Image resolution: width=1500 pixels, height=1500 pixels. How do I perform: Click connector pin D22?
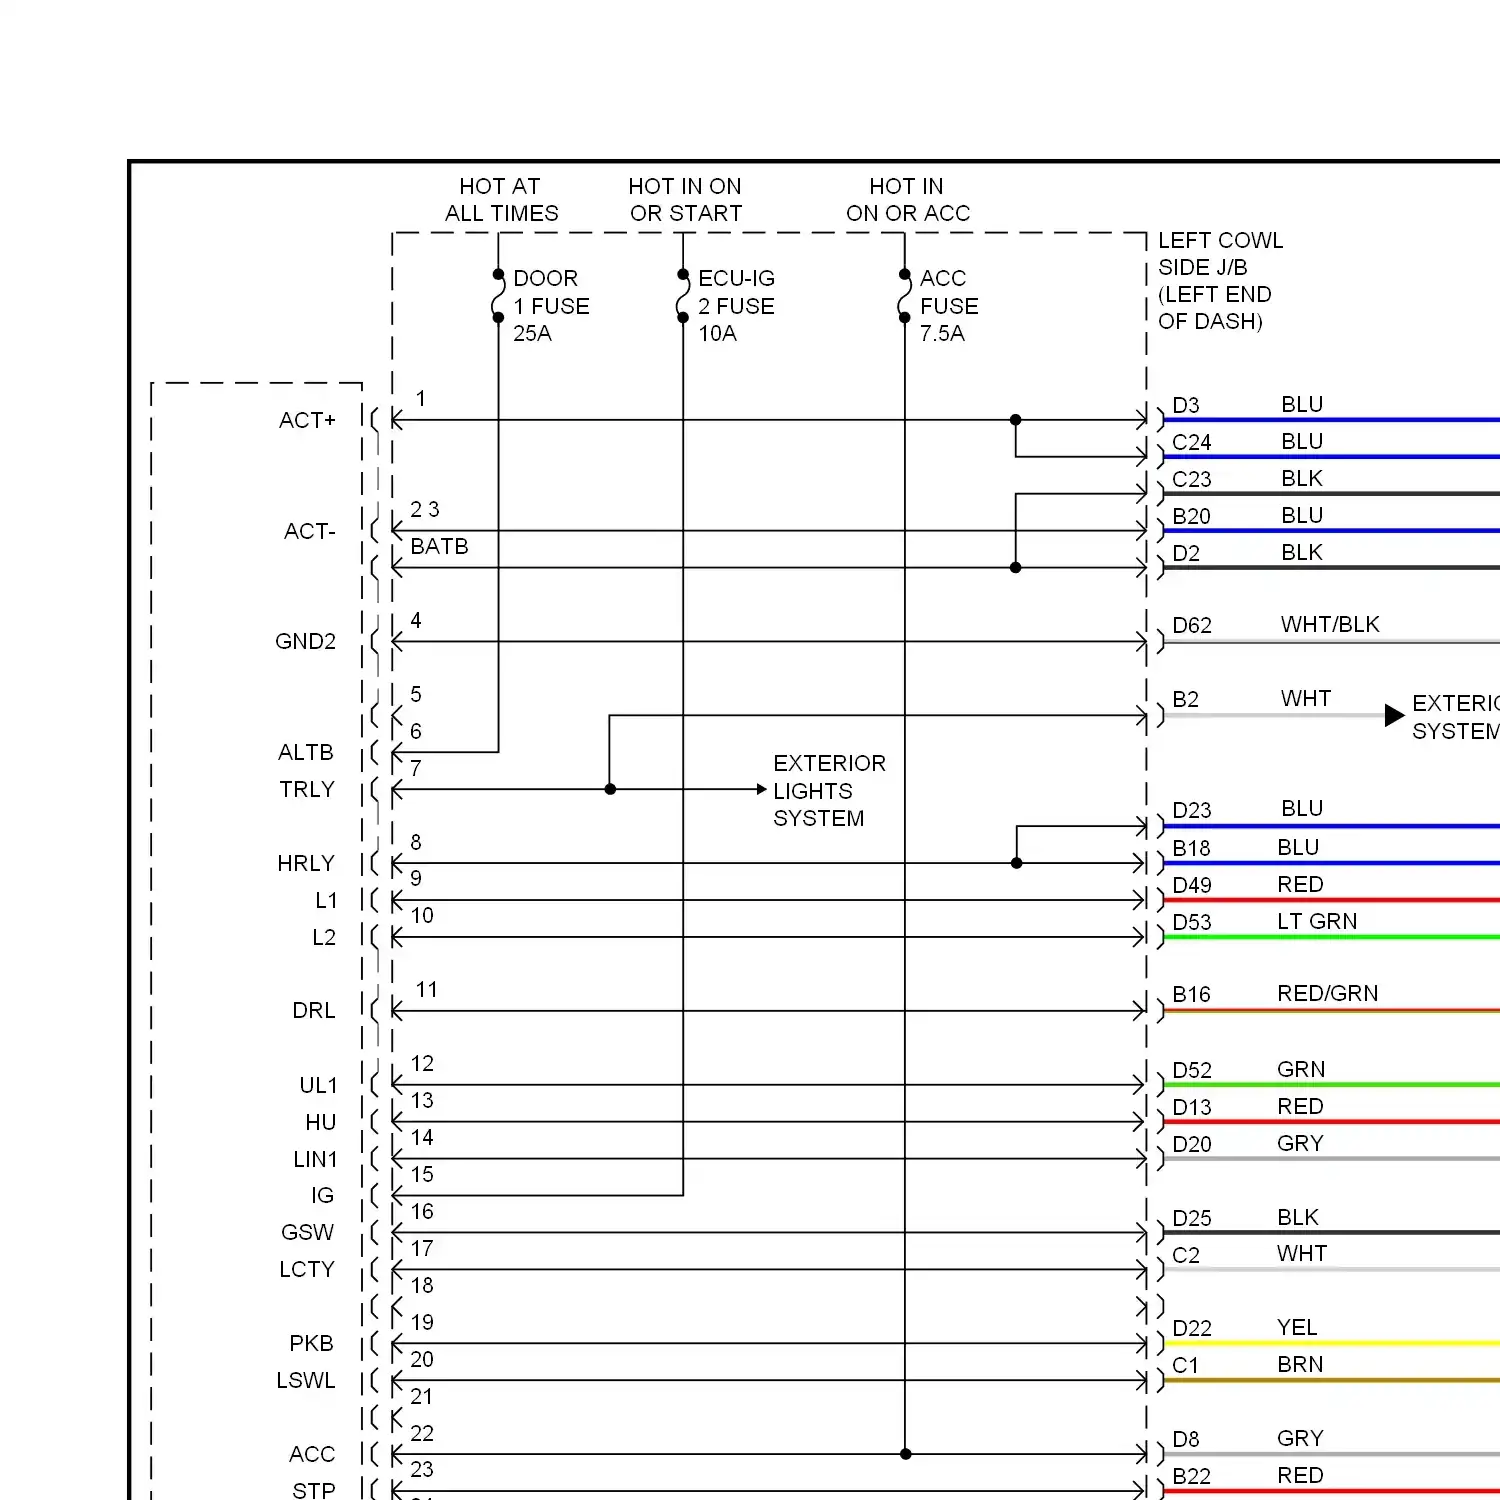(1191, 1328)
